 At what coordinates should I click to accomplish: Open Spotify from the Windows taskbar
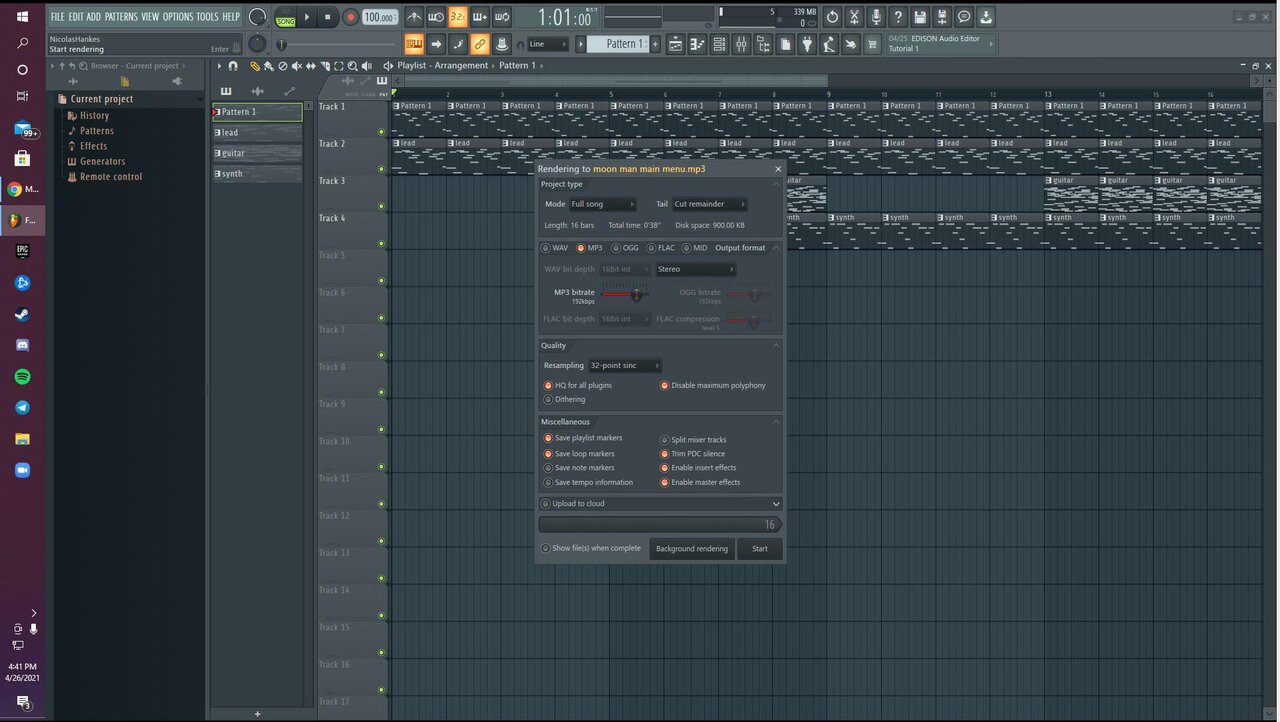[x=22, y=377]
